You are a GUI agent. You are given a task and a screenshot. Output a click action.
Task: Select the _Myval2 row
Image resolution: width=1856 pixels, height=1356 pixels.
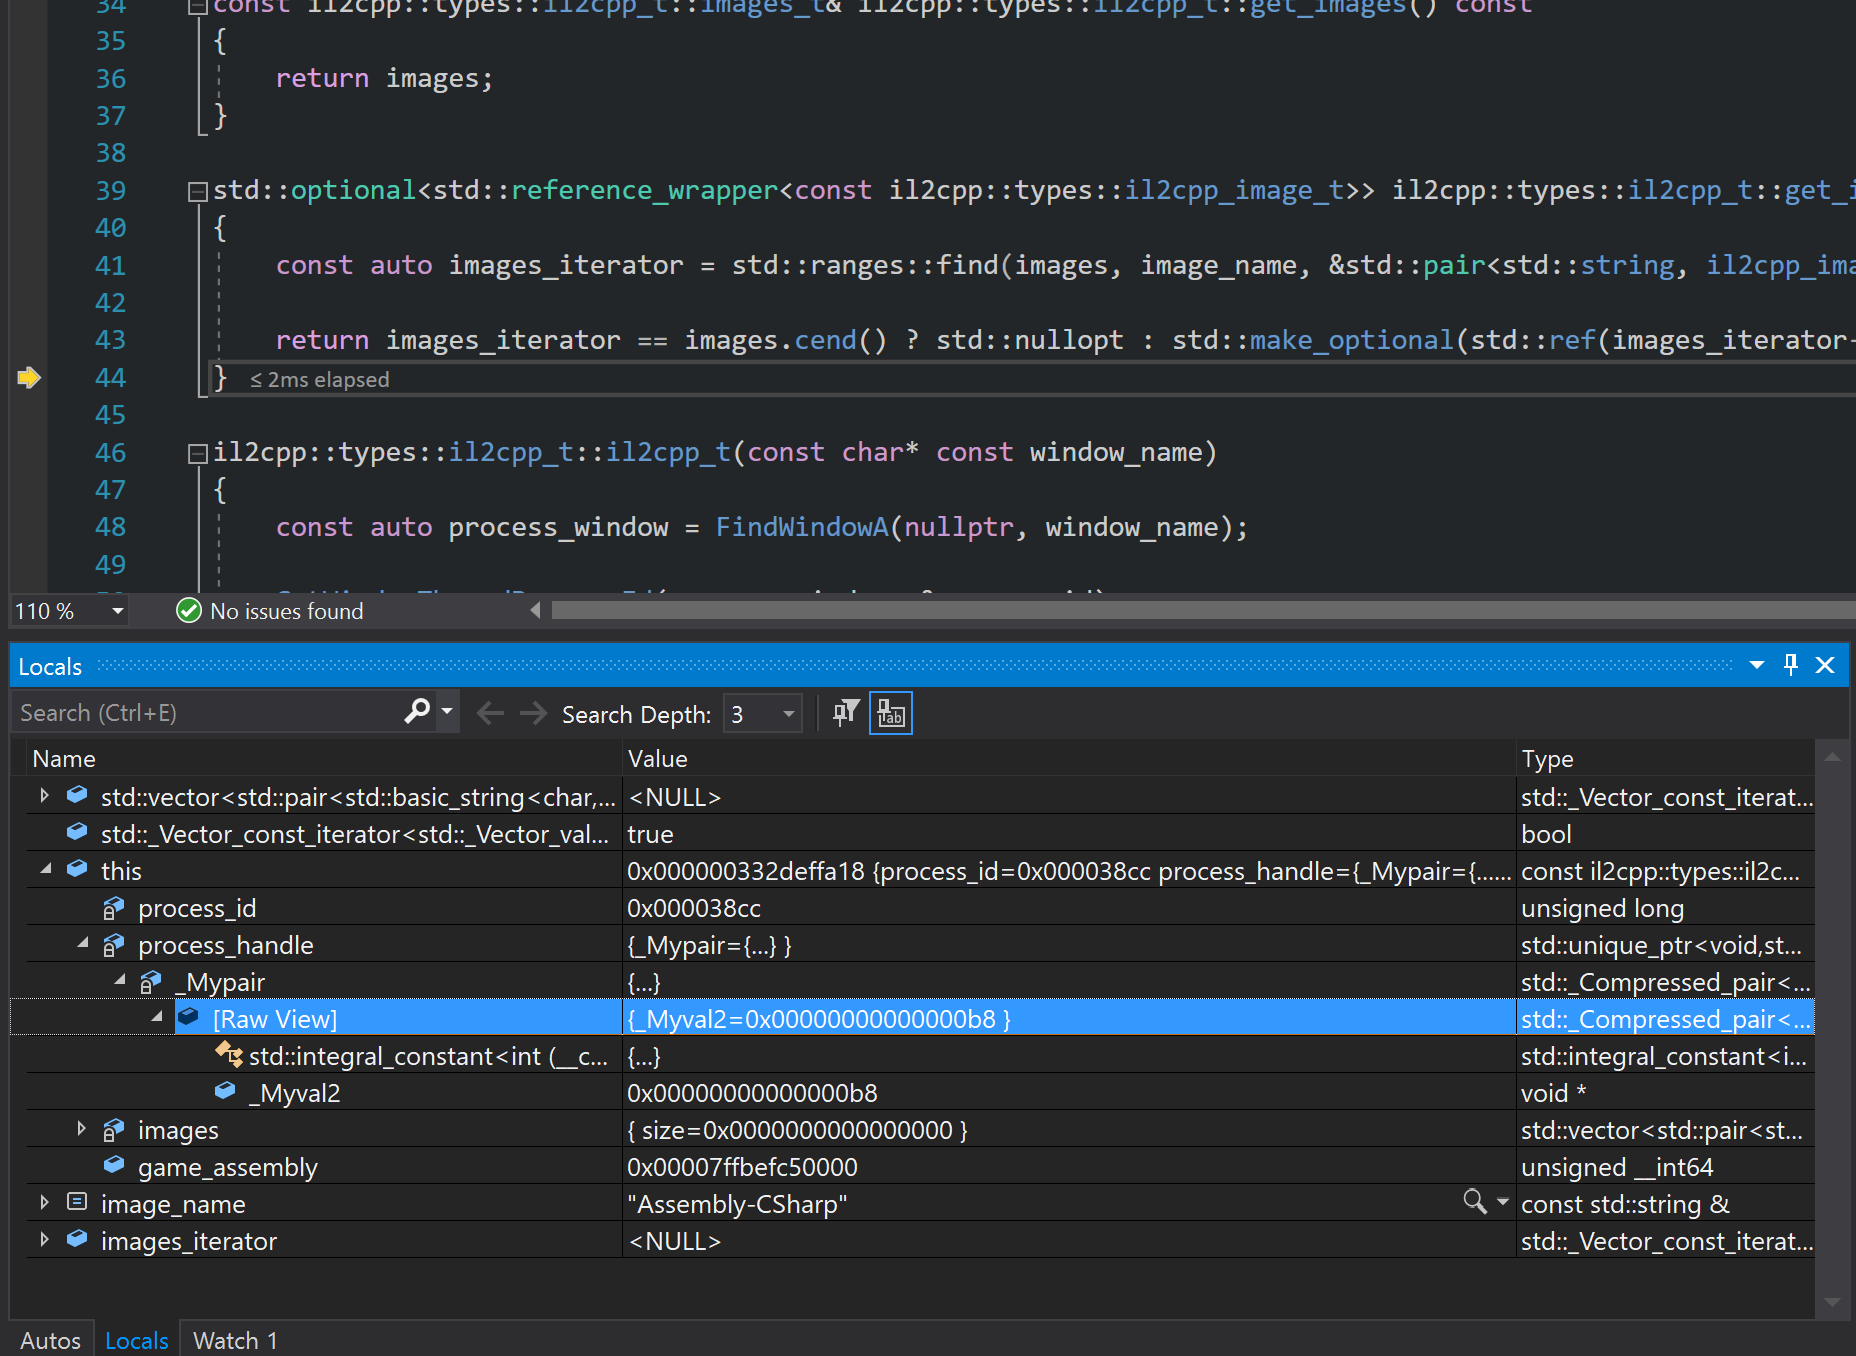[920, 1093]
